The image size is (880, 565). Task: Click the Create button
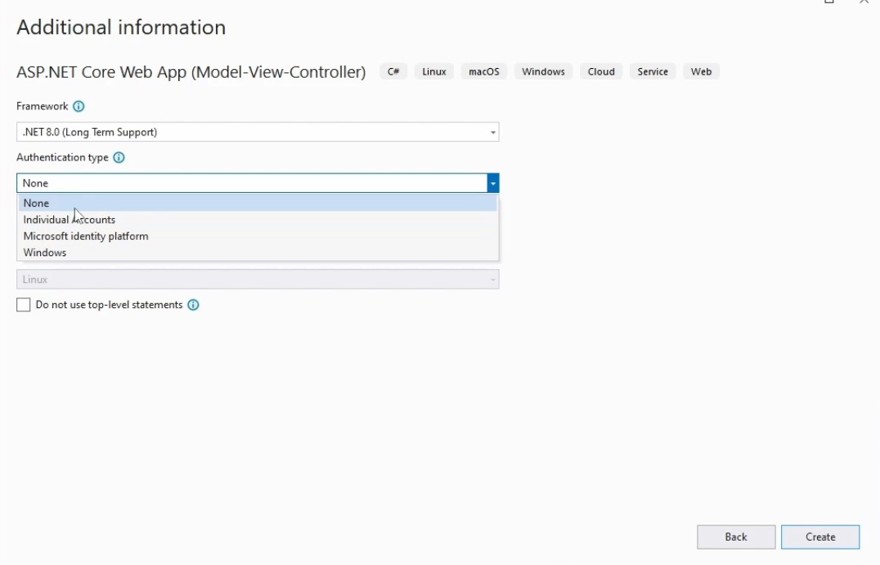point(820,537)
